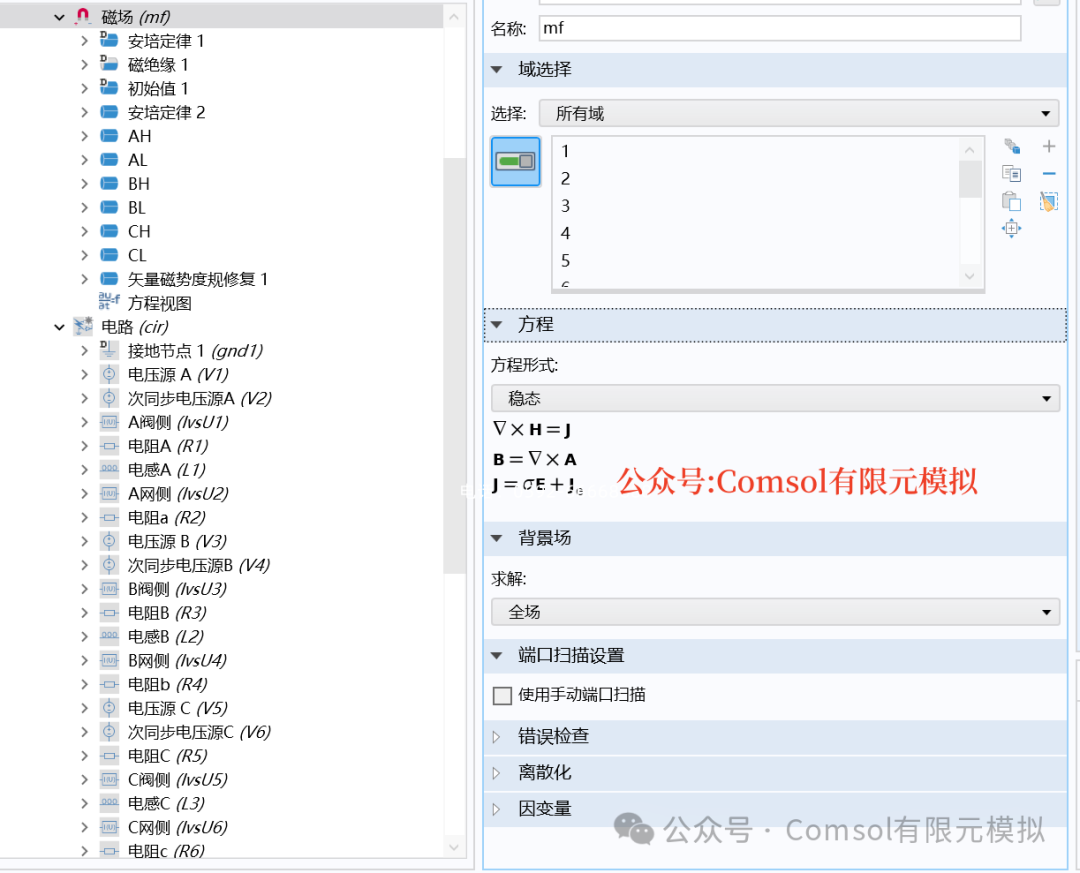Click the active selection toggle switch

tap(515, 161)
